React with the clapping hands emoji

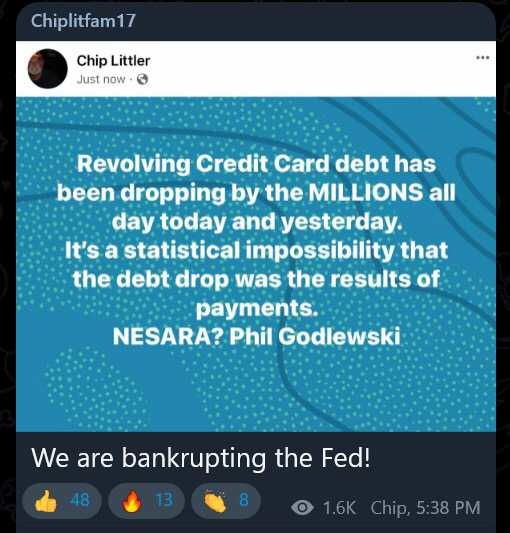(x=215, y=502)
